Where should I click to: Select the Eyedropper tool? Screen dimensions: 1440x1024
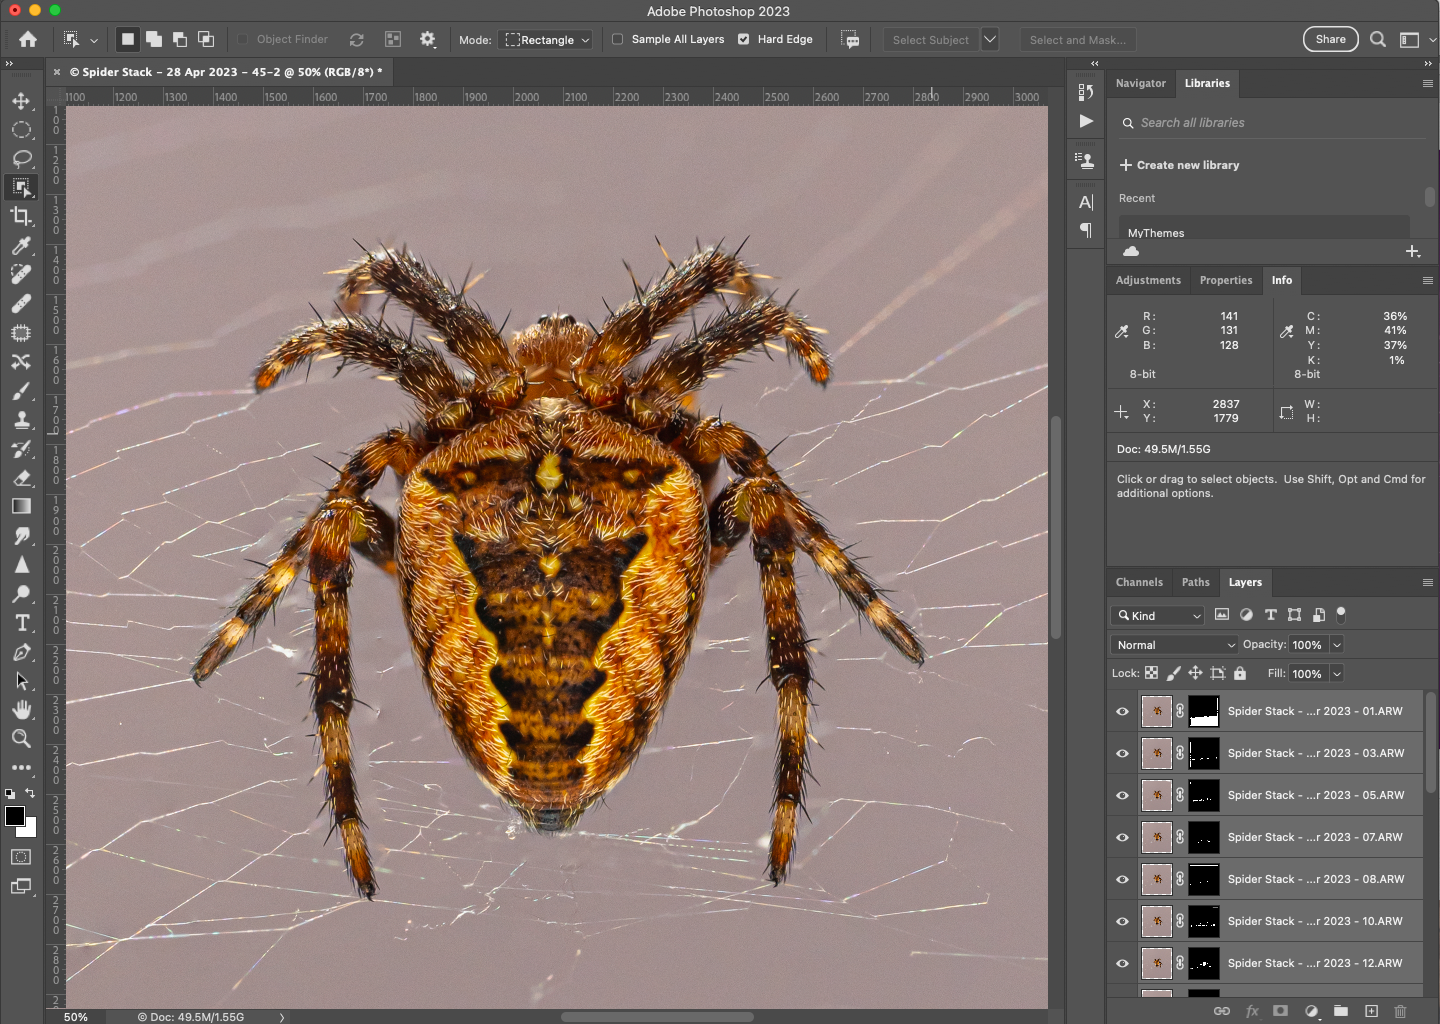[21, 246]
